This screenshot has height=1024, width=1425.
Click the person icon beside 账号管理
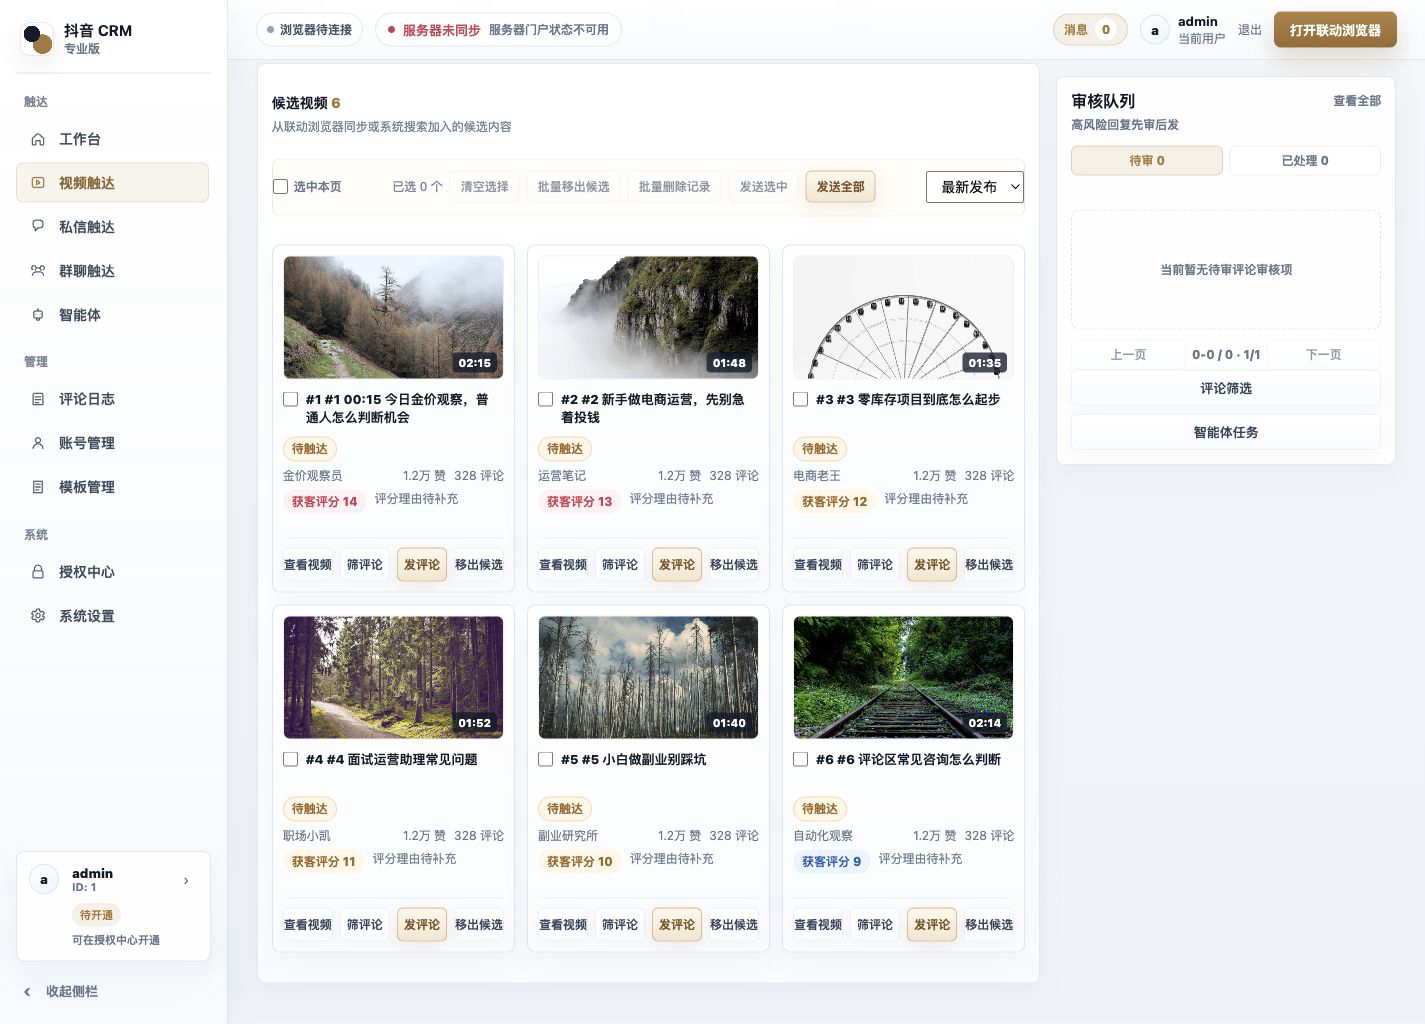(38, 443)
